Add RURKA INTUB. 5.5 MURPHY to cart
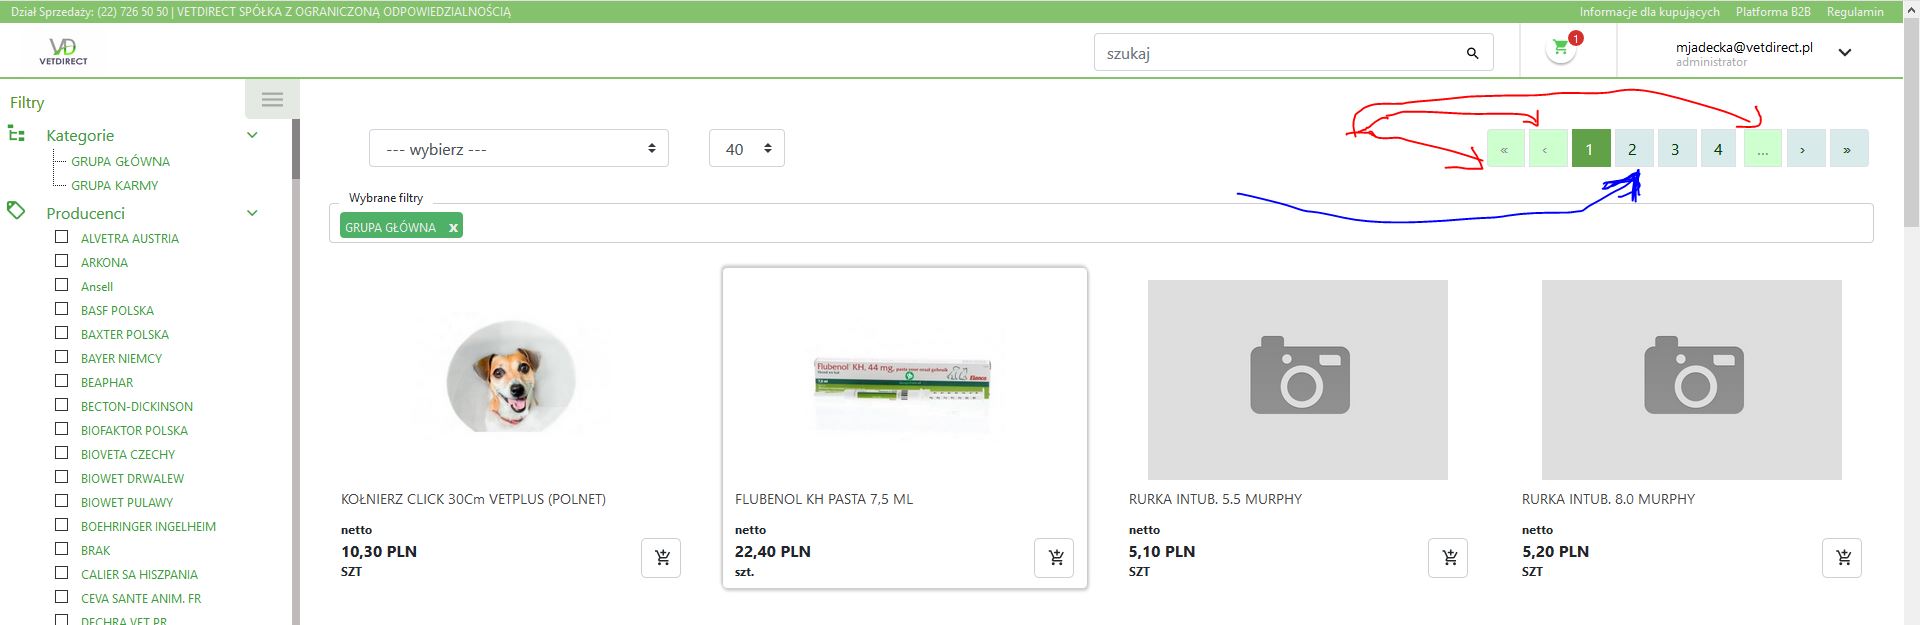Viewport: 1920px width, 625px height. [1449, 558]
